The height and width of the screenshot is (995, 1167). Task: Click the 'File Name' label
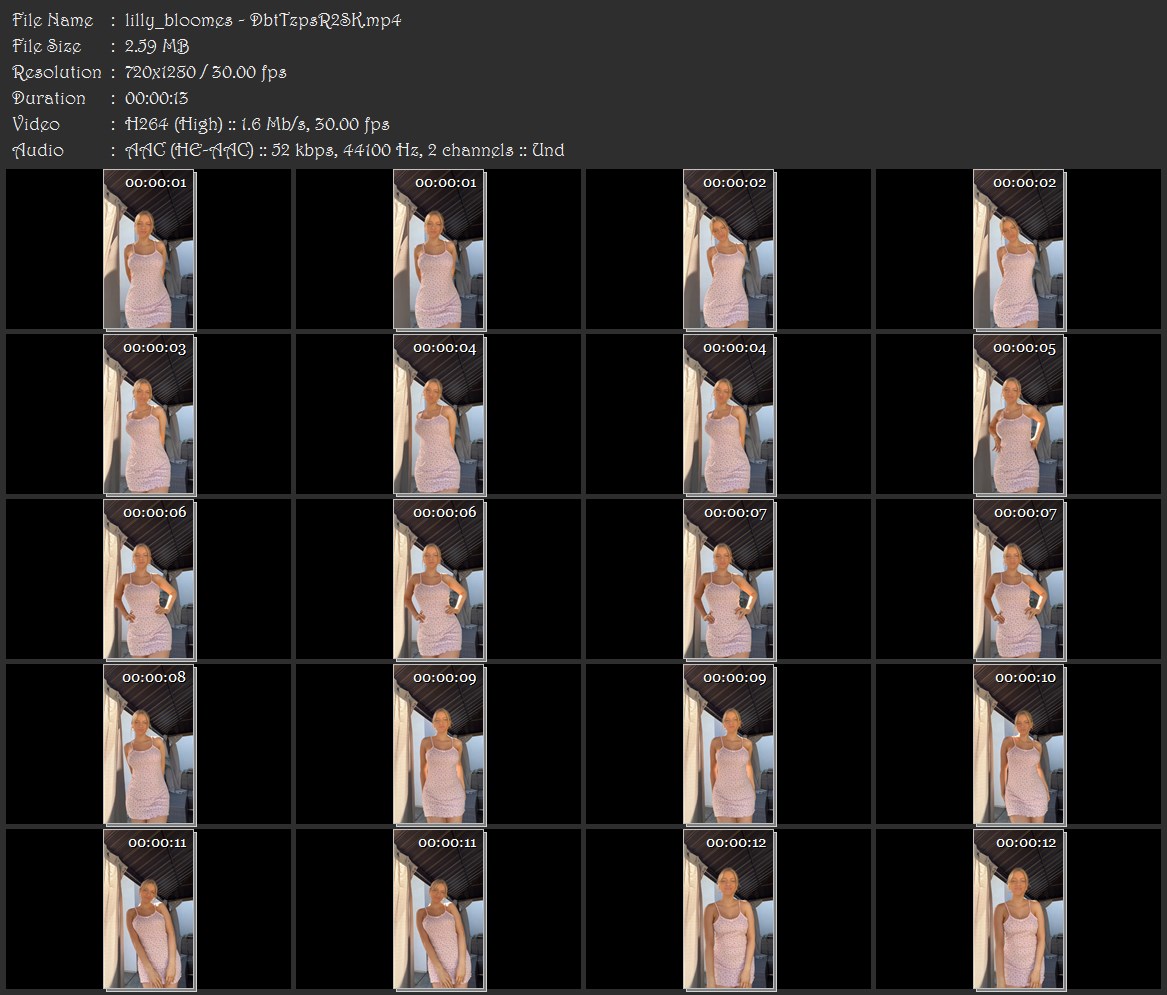point(53,20)
